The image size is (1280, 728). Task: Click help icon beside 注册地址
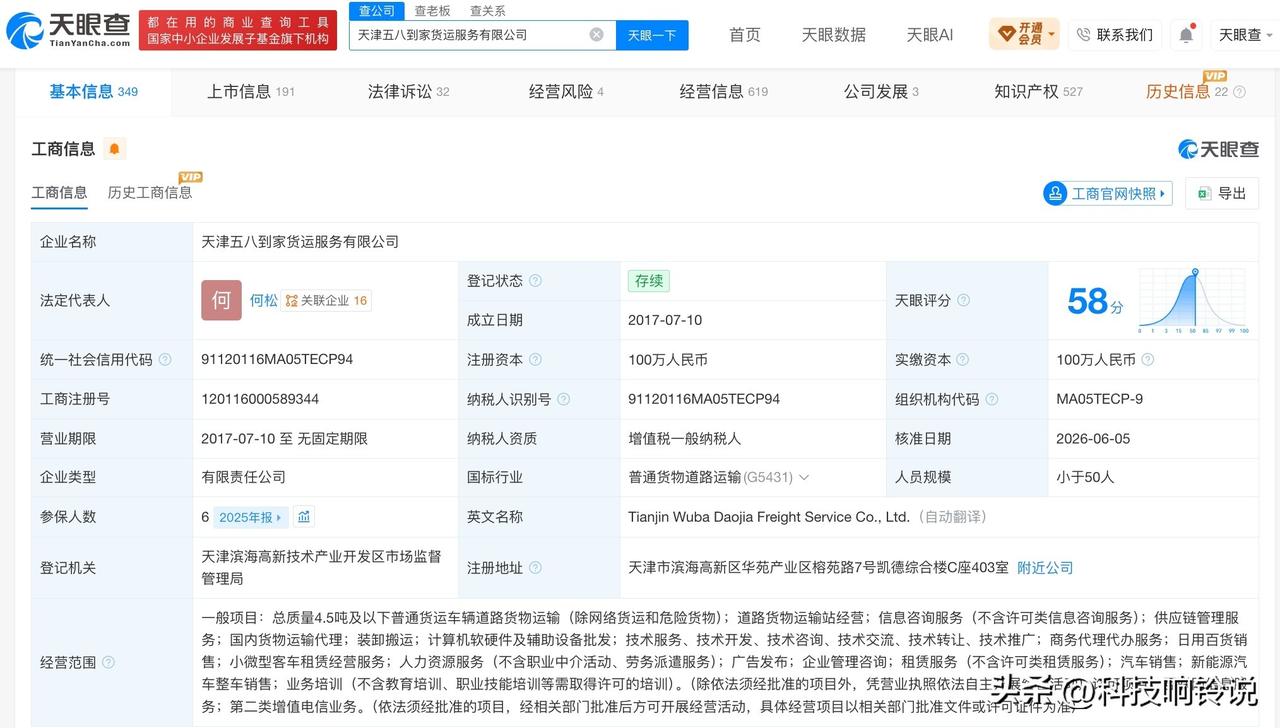(535, 568)
